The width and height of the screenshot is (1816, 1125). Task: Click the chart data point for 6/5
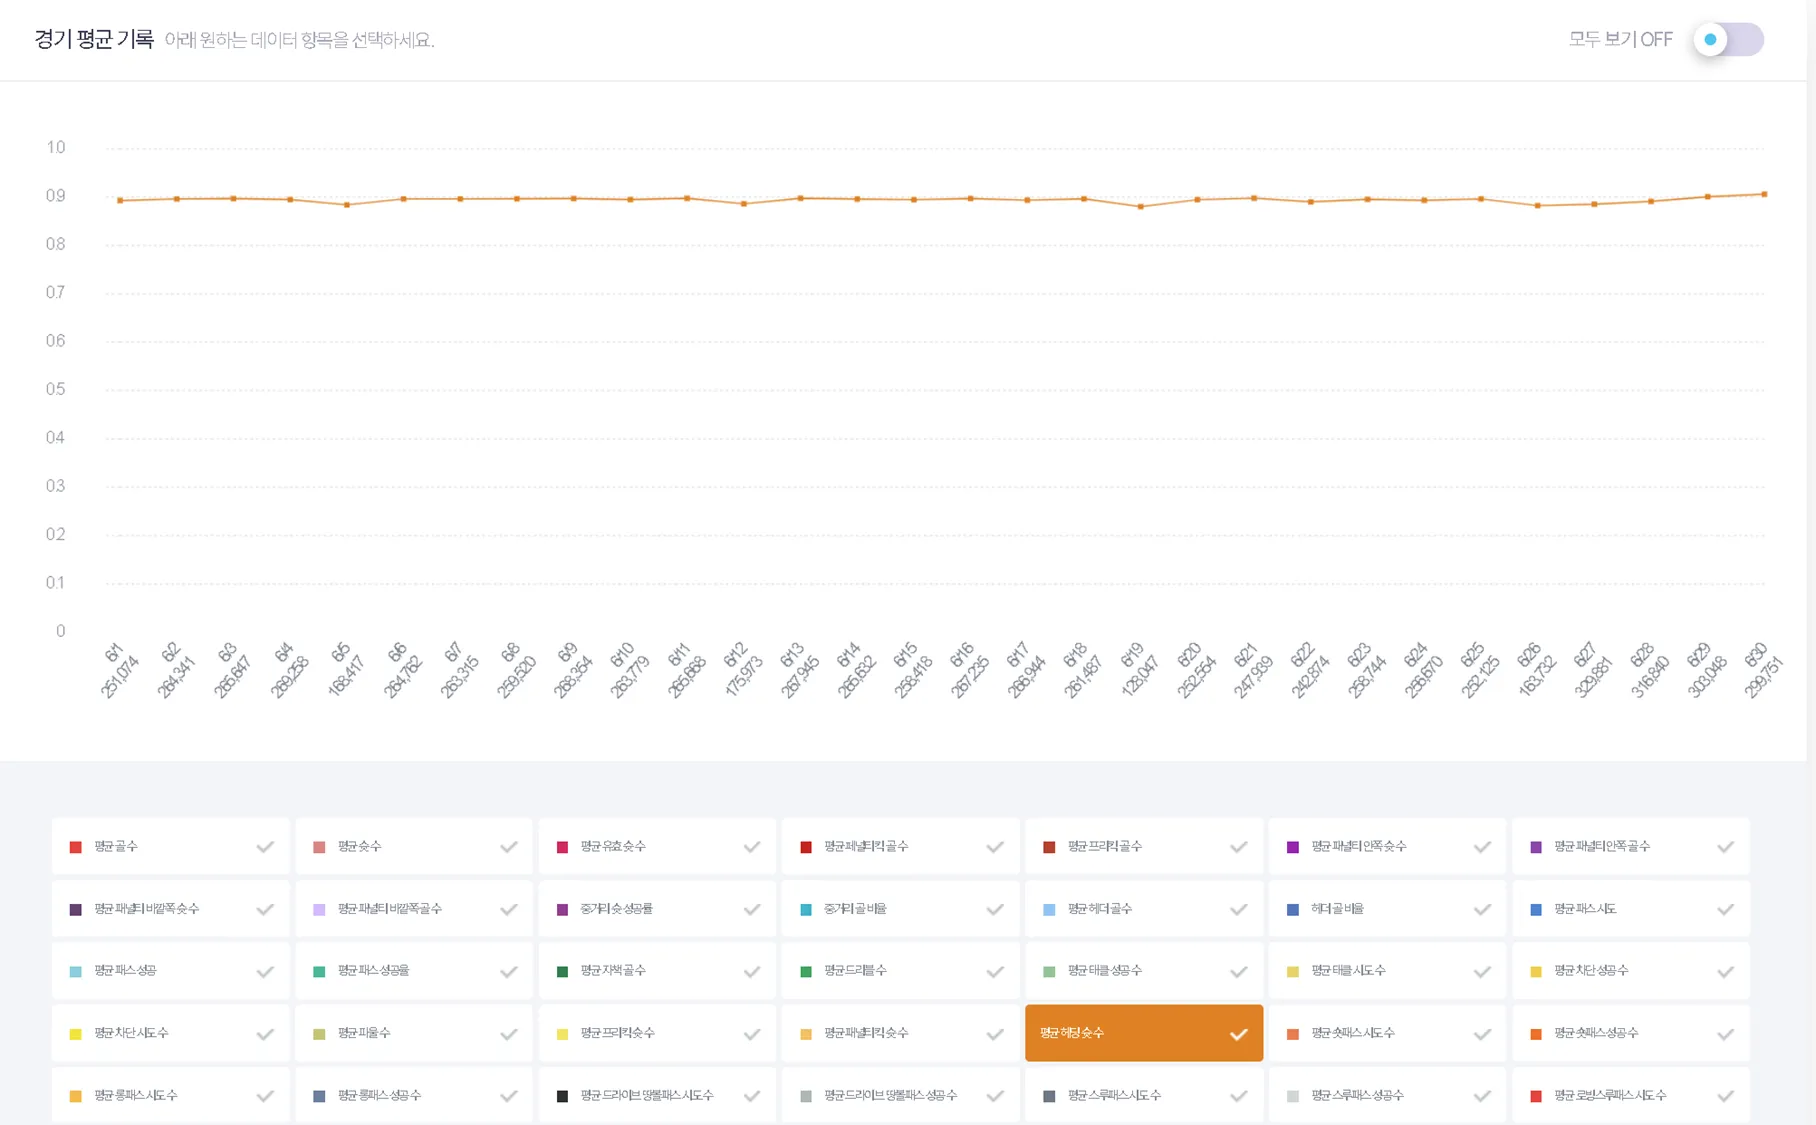347,205
